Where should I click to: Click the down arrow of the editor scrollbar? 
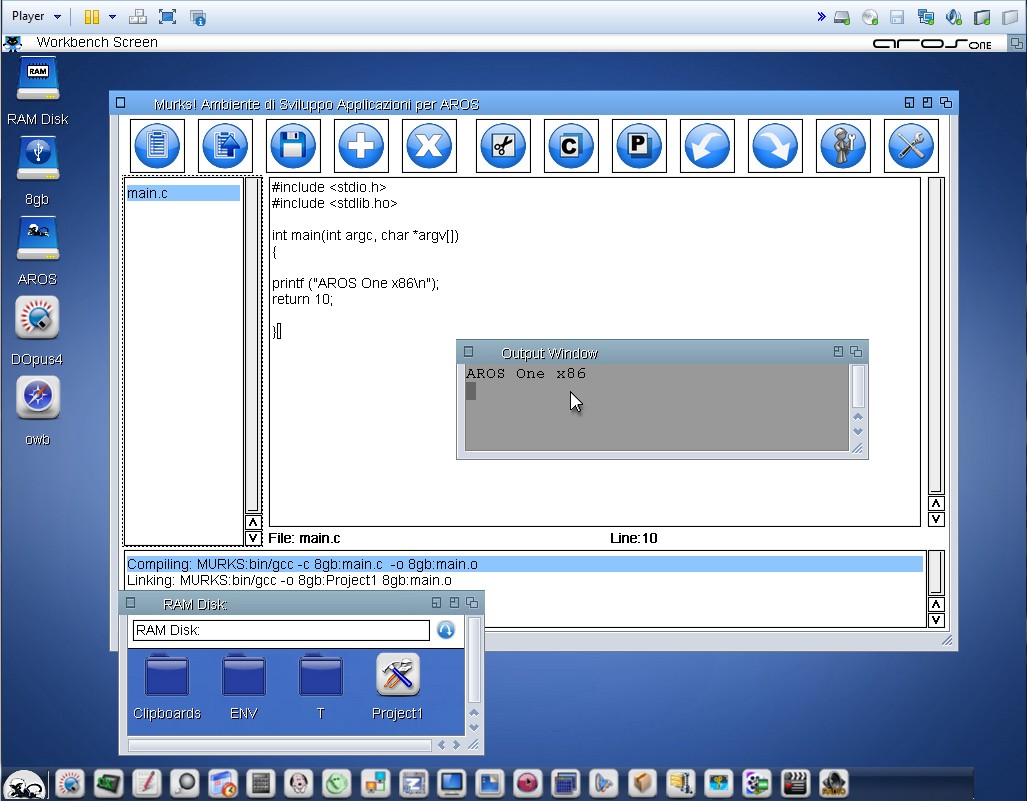(936, 519)
